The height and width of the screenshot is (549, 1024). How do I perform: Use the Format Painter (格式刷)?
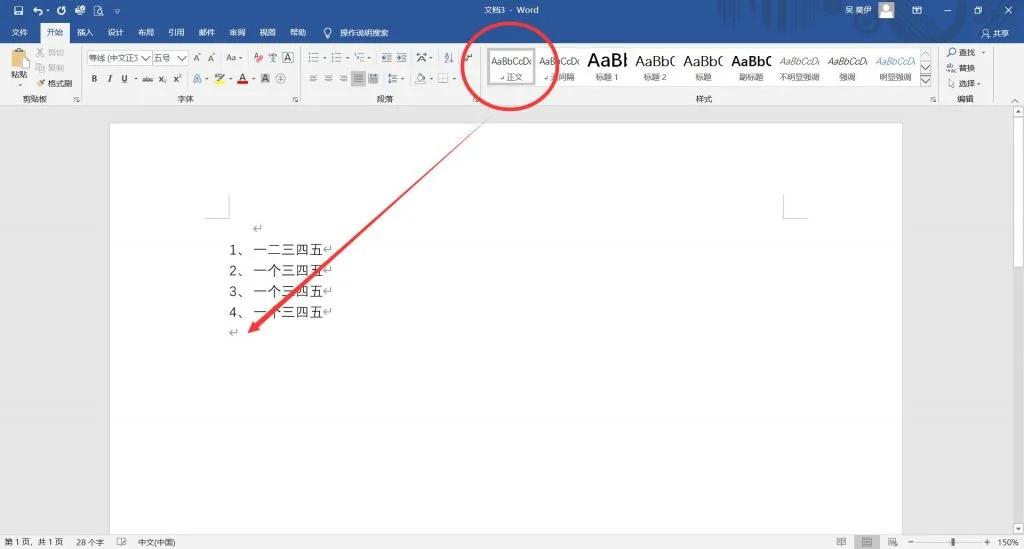[54, 83]
